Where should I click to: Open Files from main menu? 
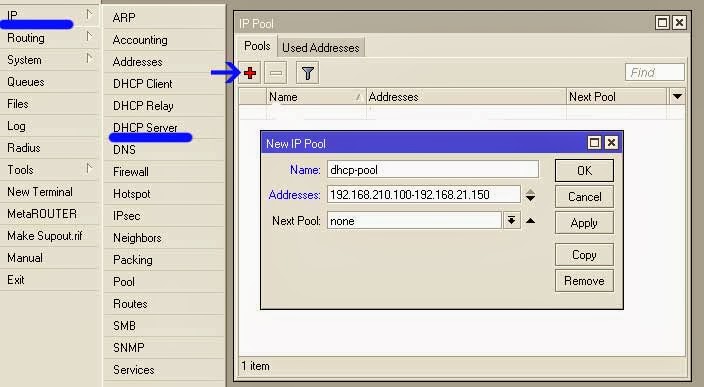pyautogui.click(x=48, y=104)
